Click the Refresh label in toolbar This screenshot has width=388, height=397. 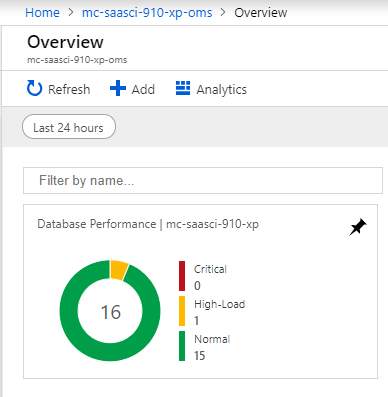(69, 89)
